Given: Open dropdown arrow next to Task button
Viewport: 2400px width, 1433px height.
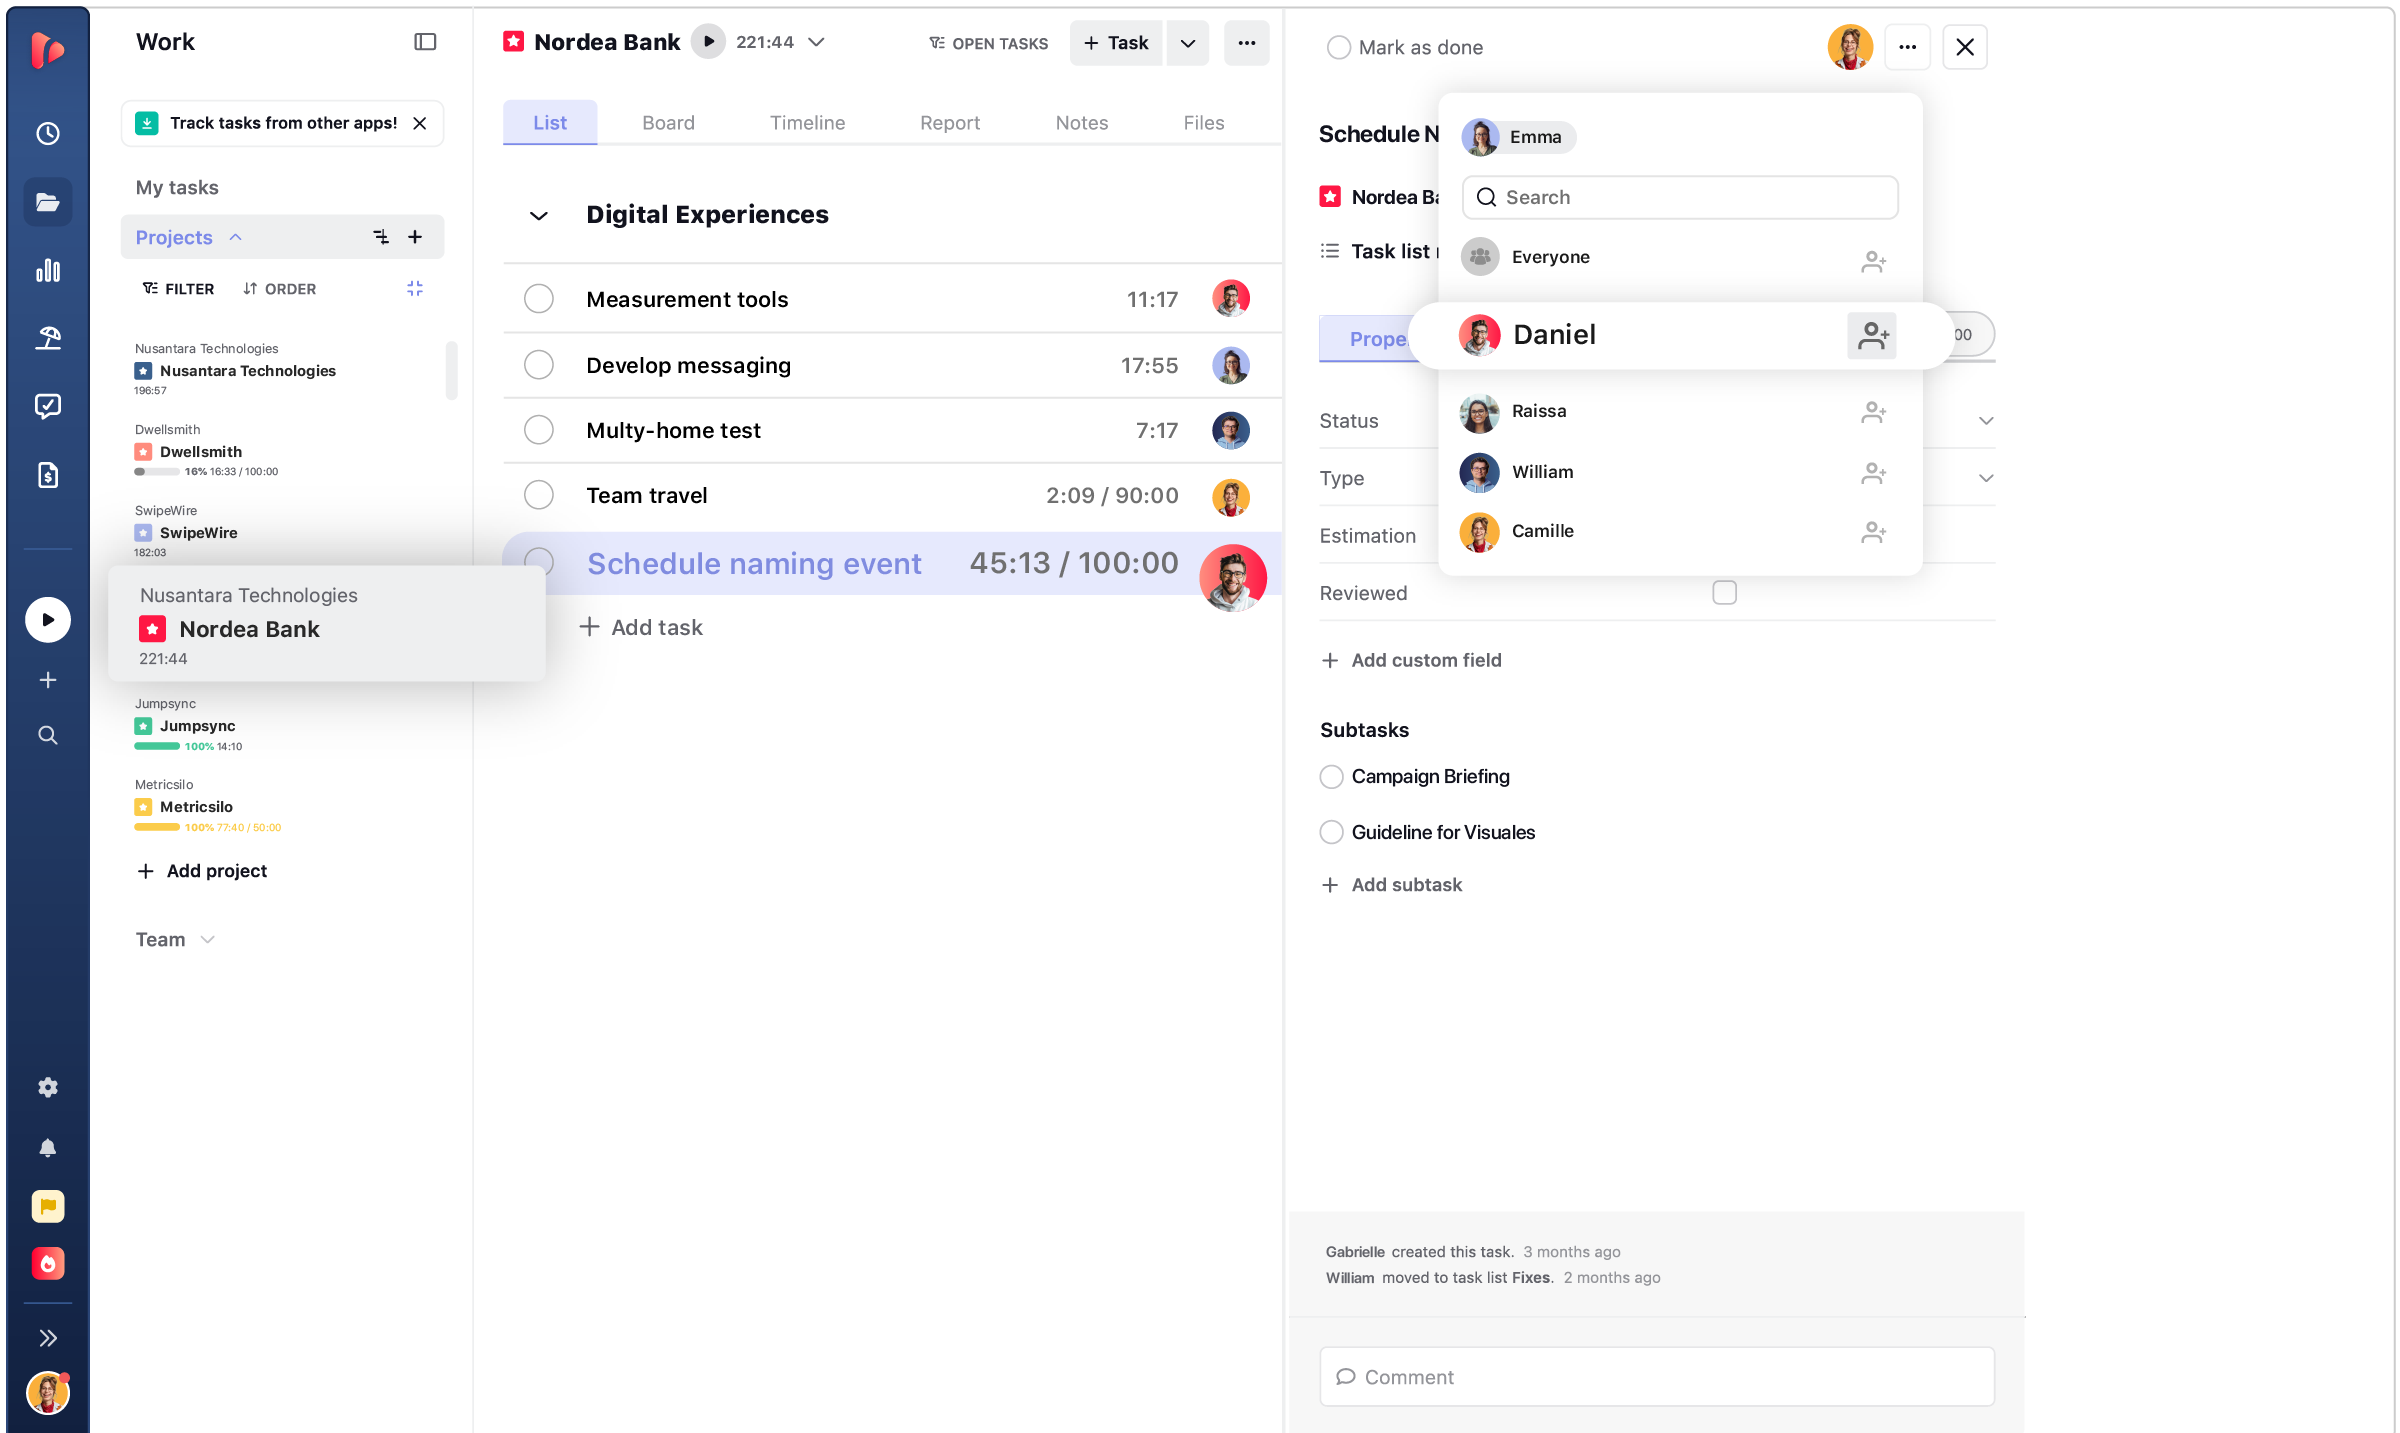Looking at the screenshot, I should (1187, 43).
